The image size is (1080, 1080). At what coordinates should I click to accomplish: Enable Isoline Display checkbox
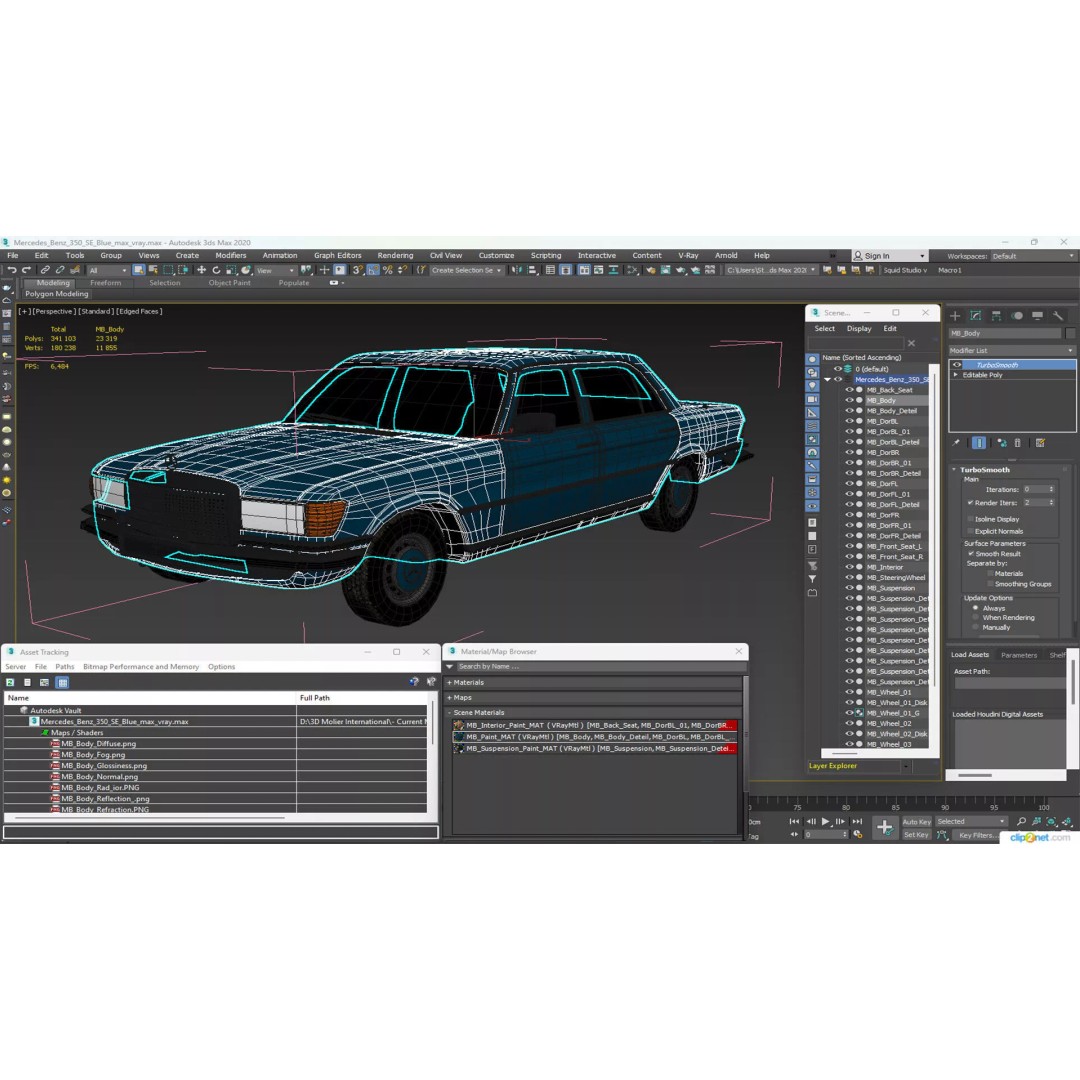970,519
